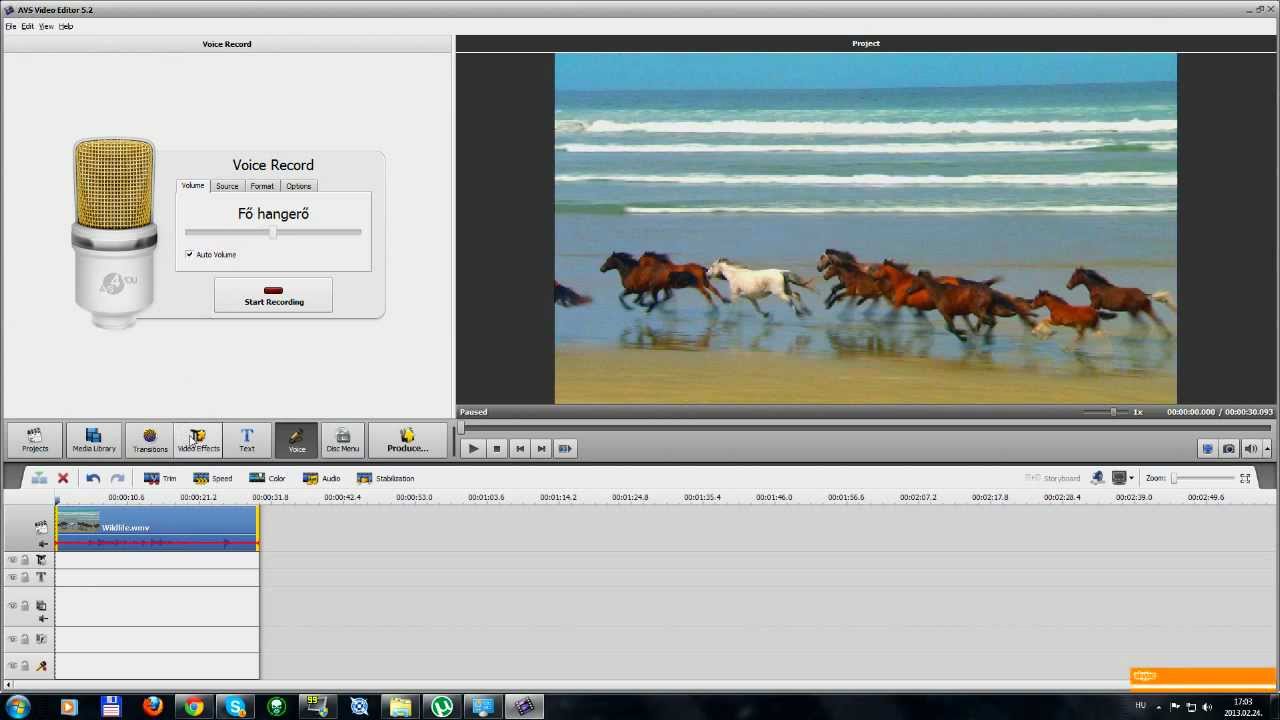Switch to Storyboard view
The image size is (1280, 720).
1053,478
